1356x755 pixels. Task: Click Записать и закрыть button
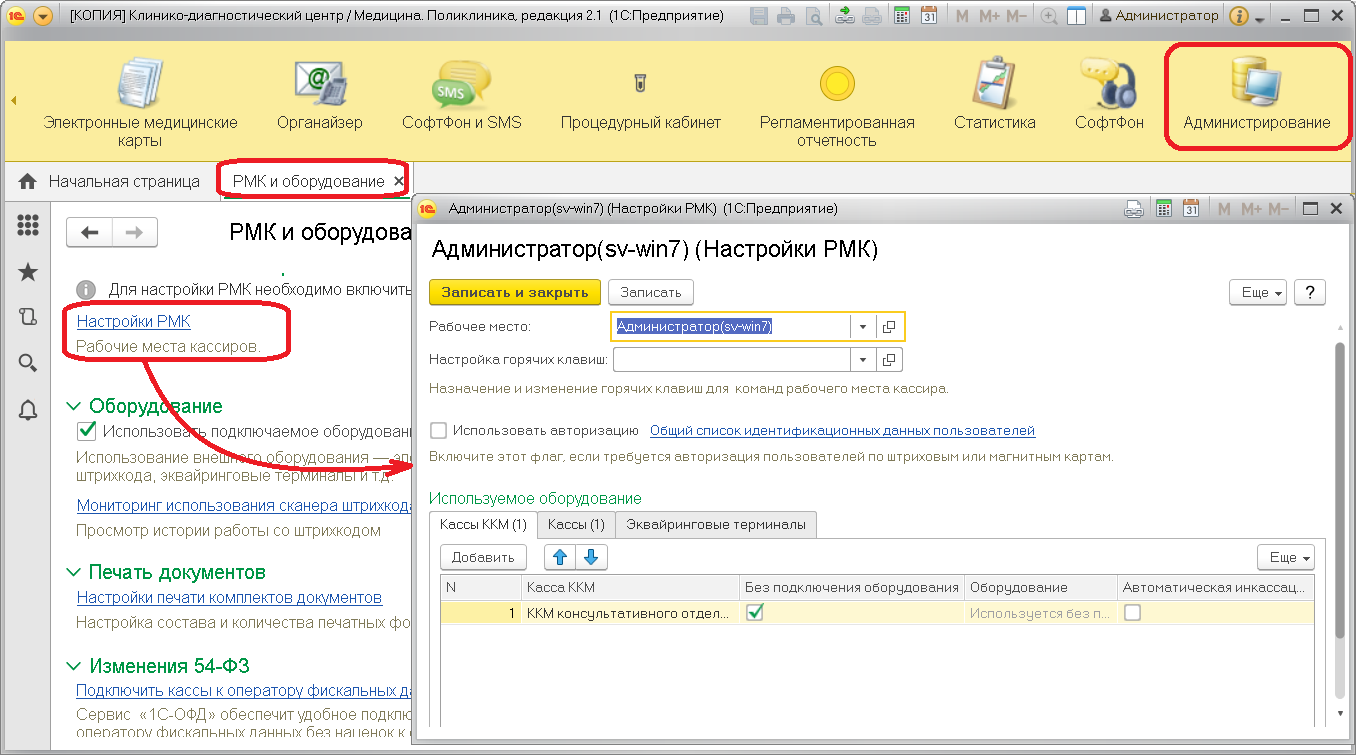515,292
